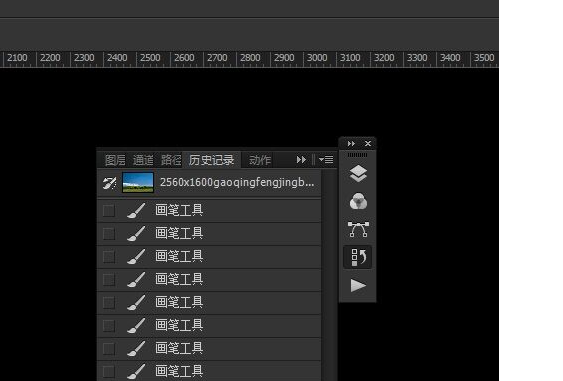The height and width of the screenshot is (381, 563).
Task: Click the history brush source icon beside snapshot
Action: (x=109, y=183)
